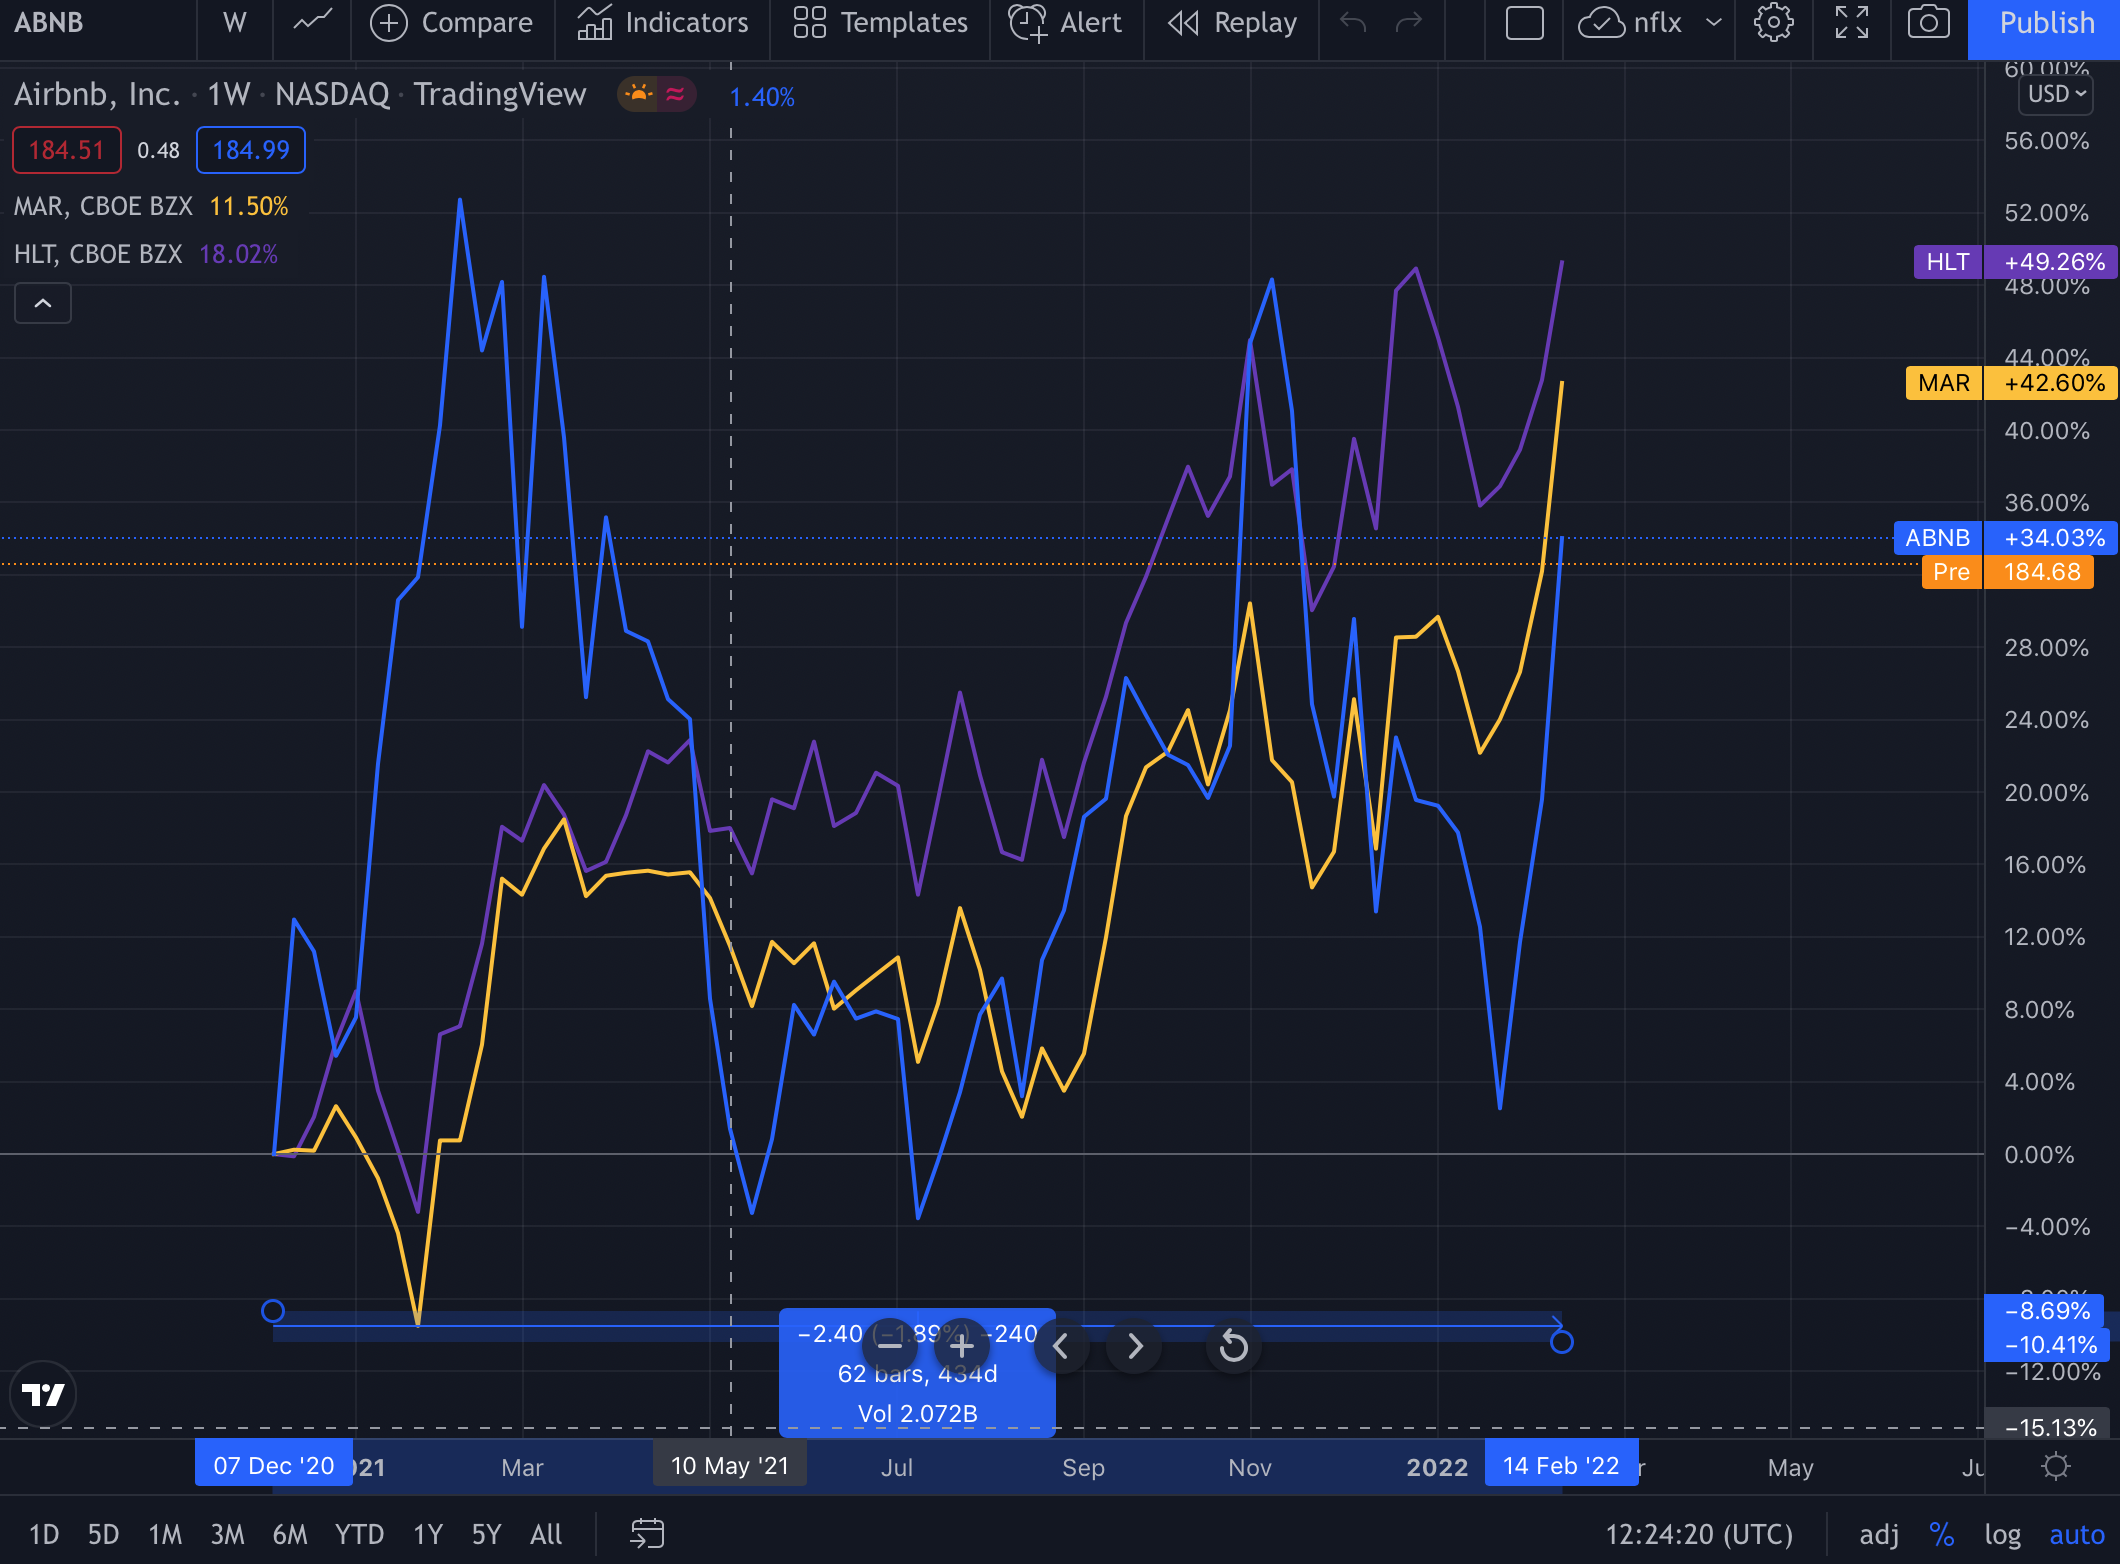Click the Compare button
Screen dimensions: 2120x1564
(451, 22)
